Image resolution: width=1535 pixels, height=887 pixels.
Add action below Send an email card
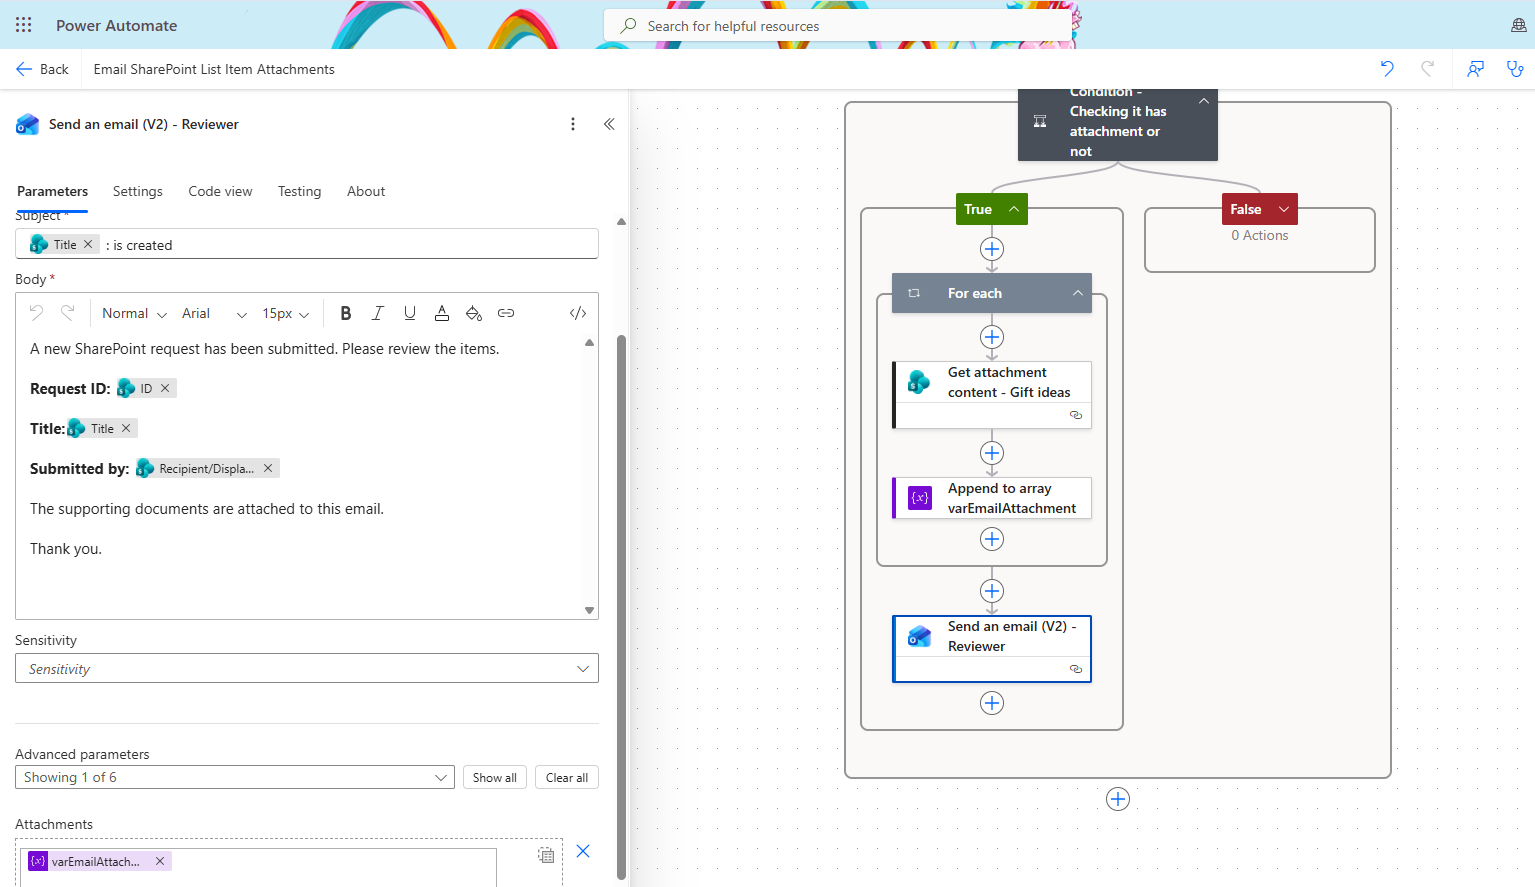(992, 703)
